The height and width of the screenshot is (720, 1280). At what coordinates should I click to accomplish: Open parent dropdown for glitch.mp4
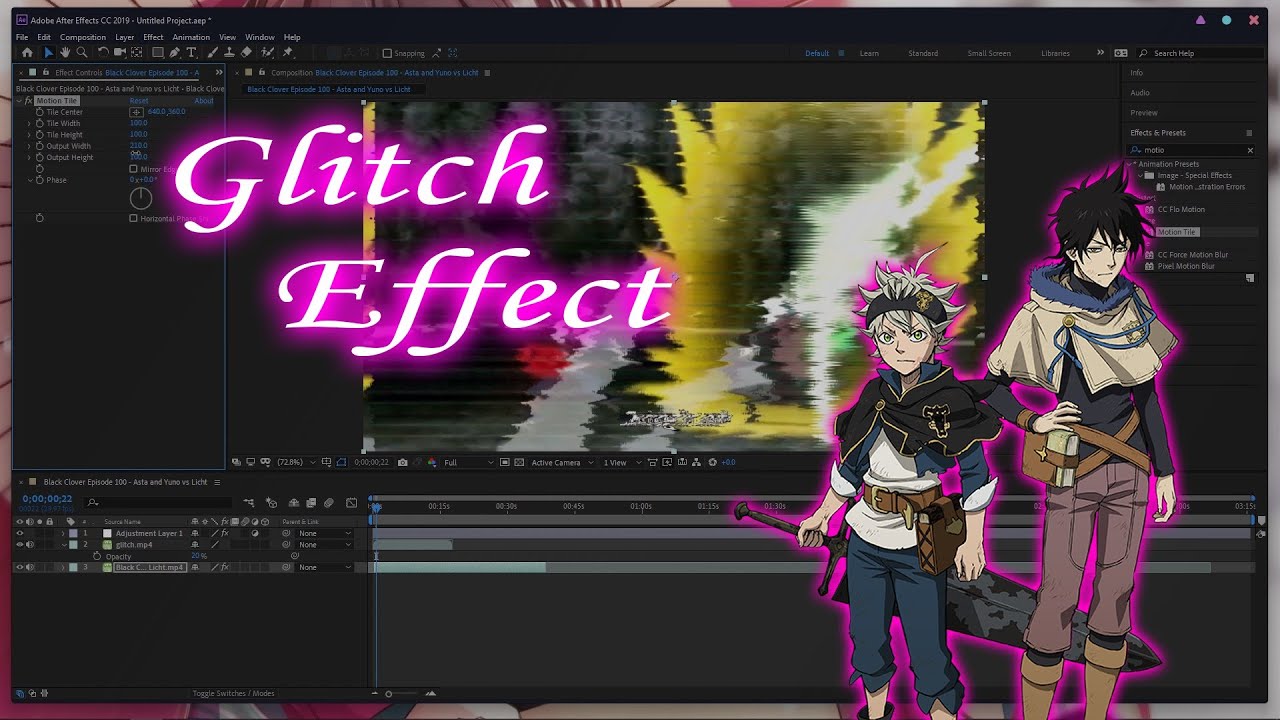325,545
